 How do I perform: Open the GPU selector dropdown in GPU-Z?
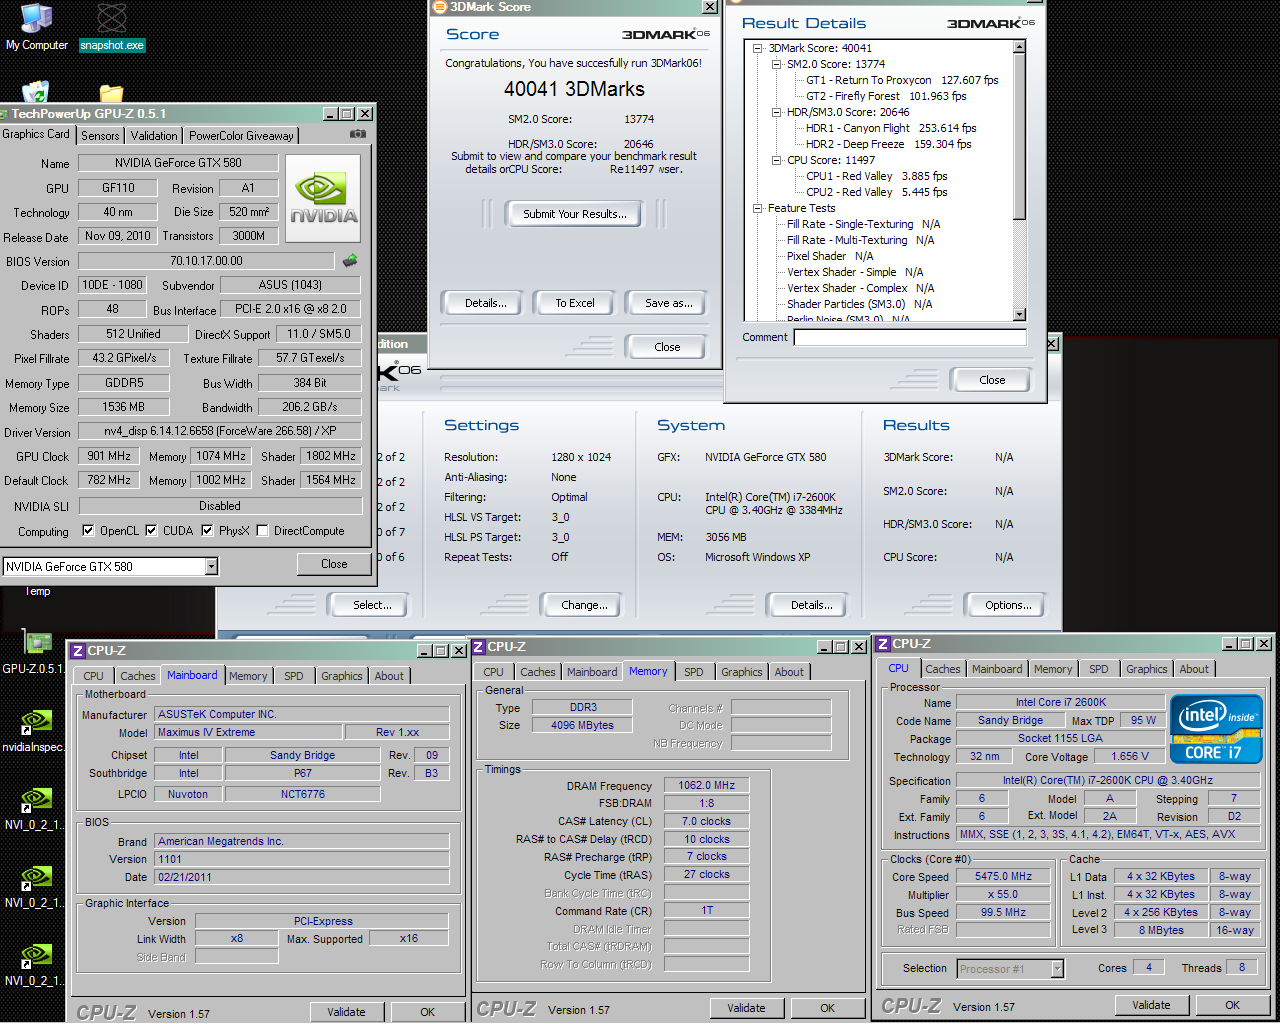[211, 567]
